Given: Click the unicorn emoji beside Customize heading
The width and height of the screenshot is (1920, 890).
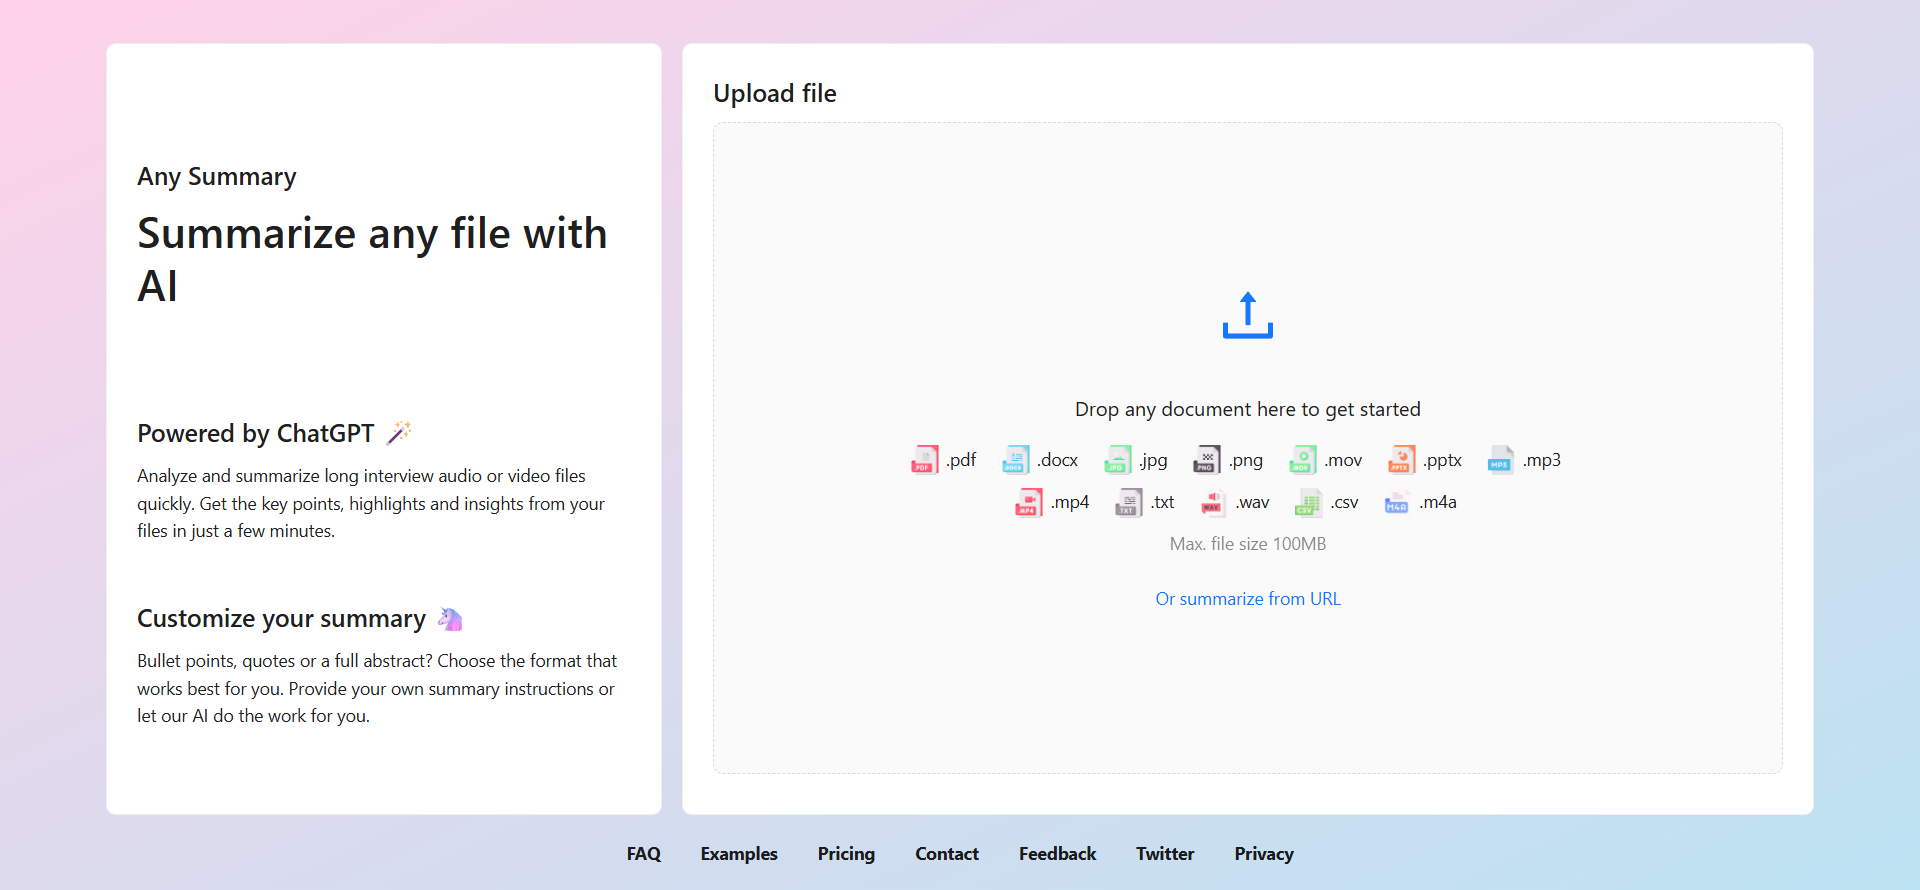Looking at the screenshot, I should point(450,619).
